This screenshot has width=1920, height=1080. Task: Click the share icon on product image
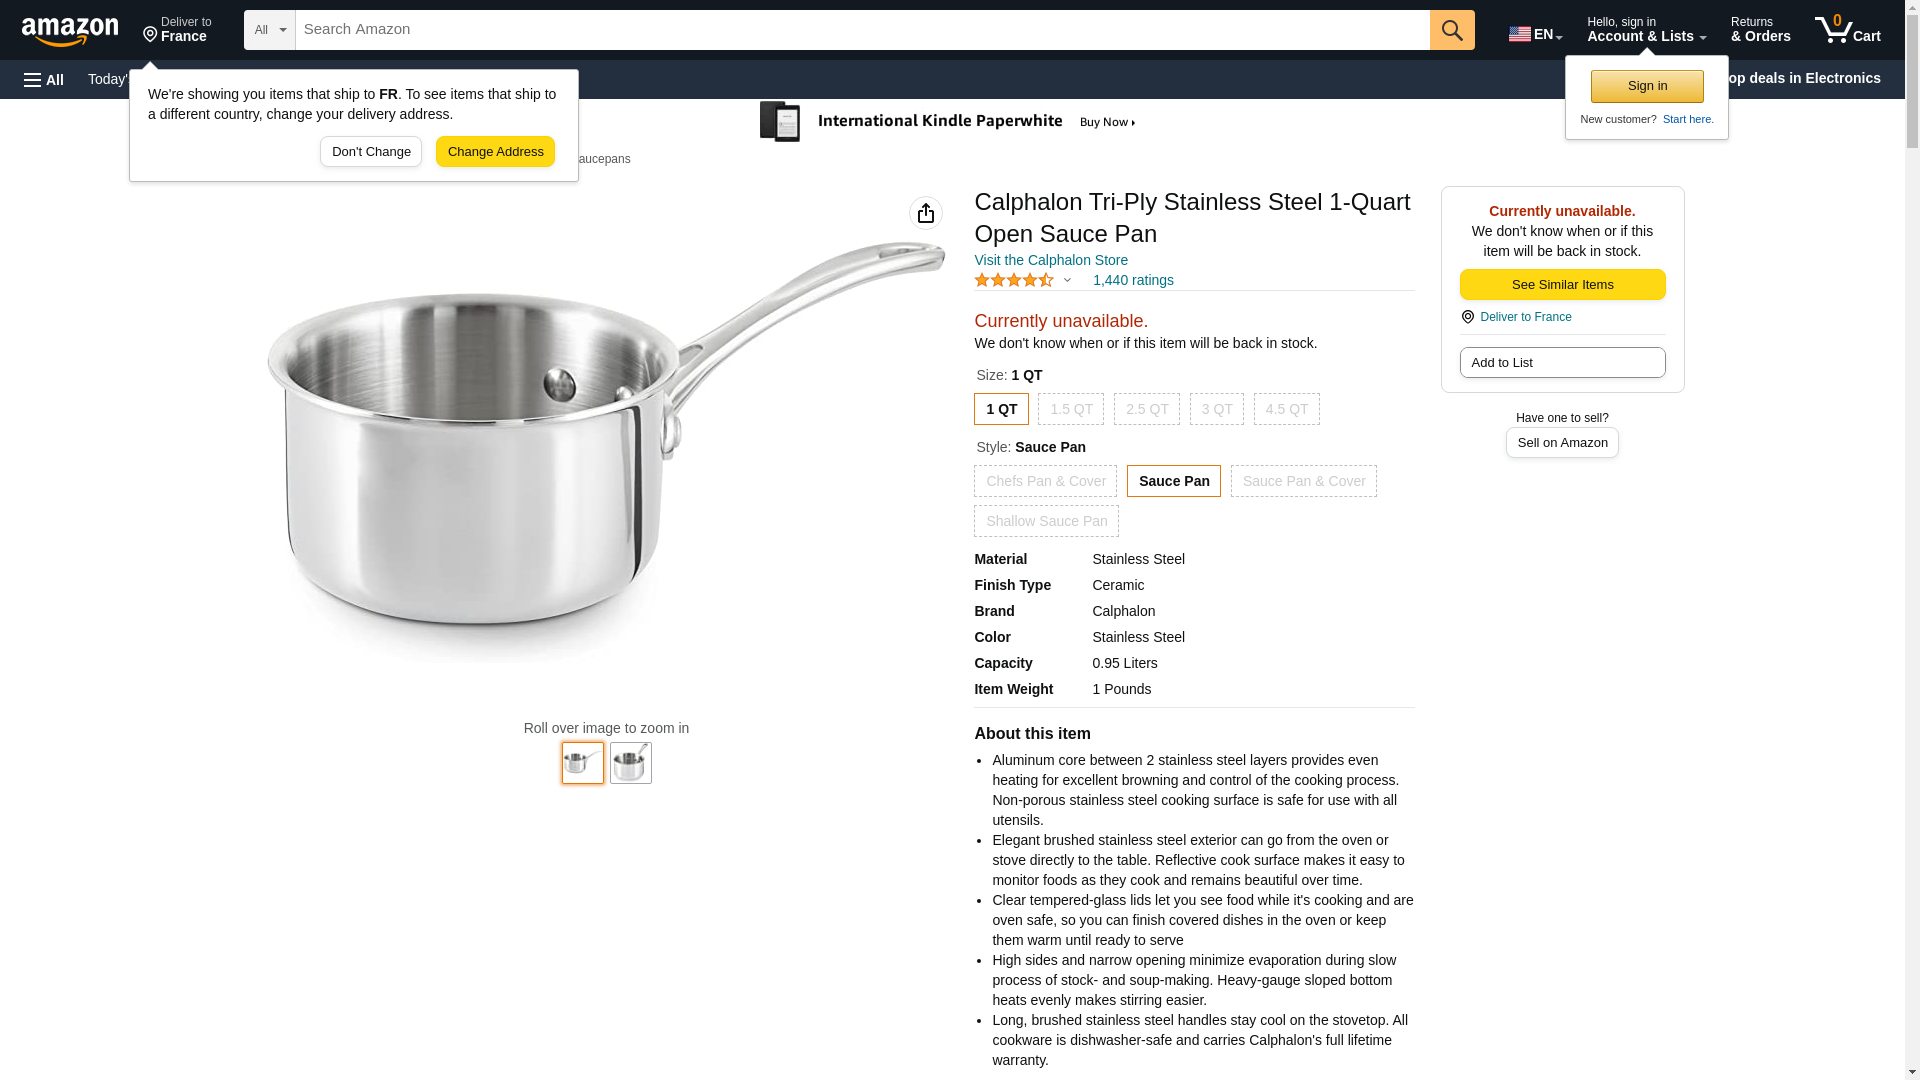click(926, 213)
